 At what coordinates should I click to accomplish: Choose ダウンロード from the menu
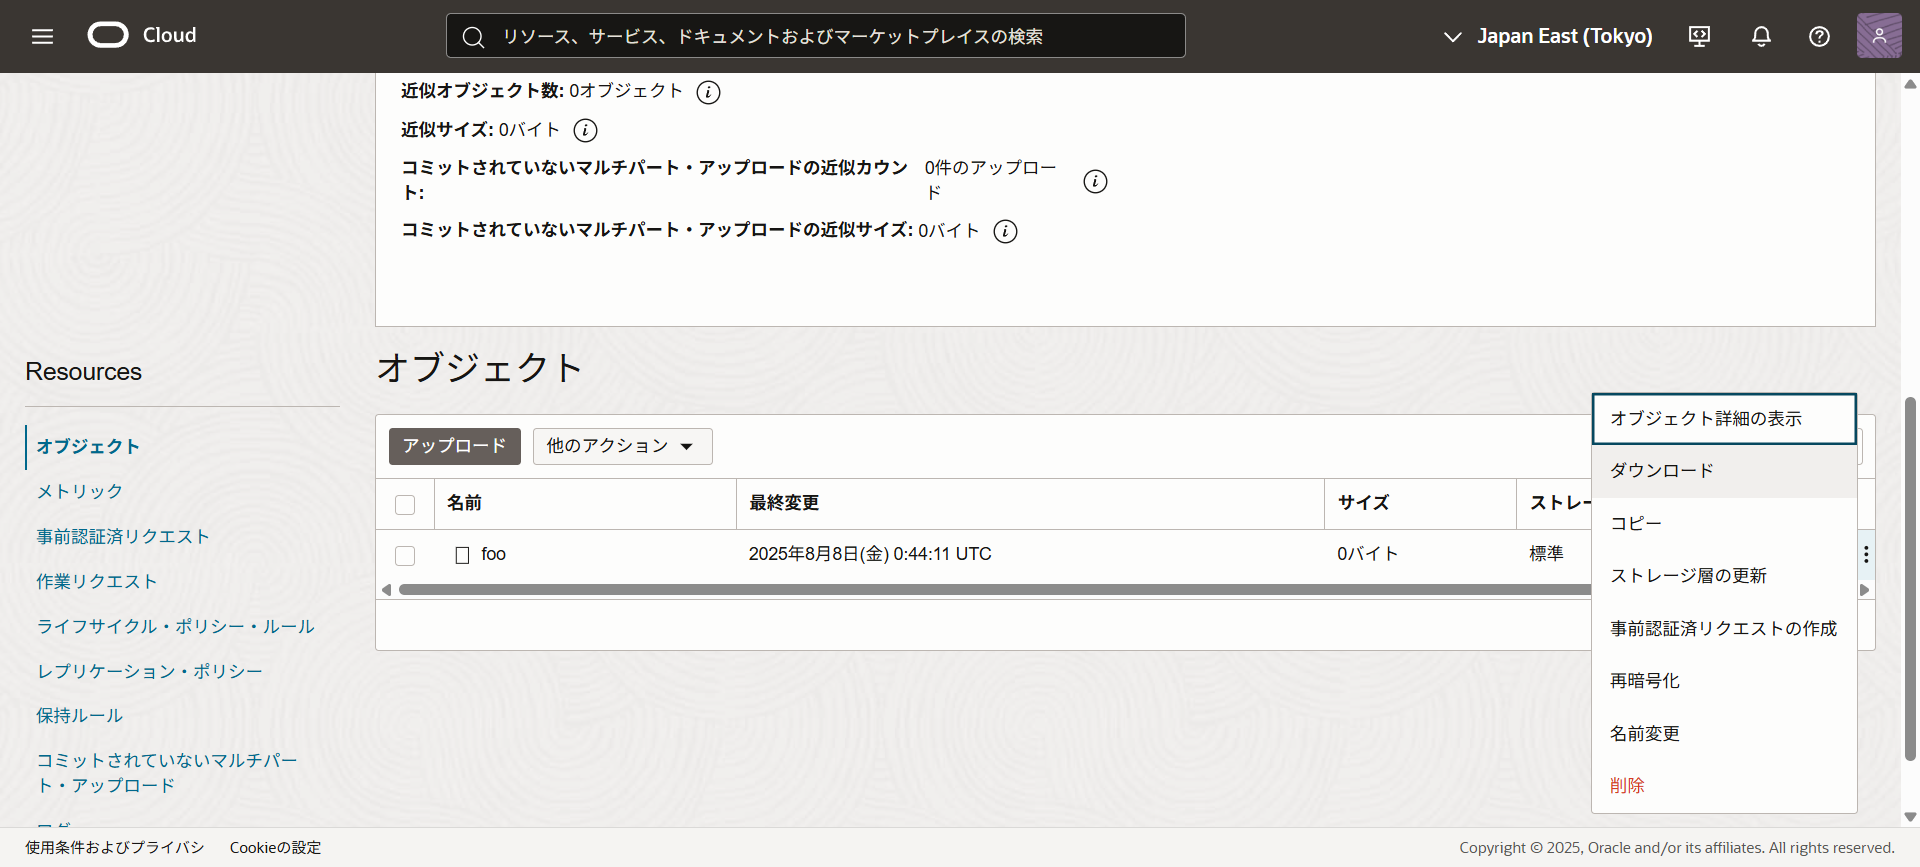coord(1724,471)
